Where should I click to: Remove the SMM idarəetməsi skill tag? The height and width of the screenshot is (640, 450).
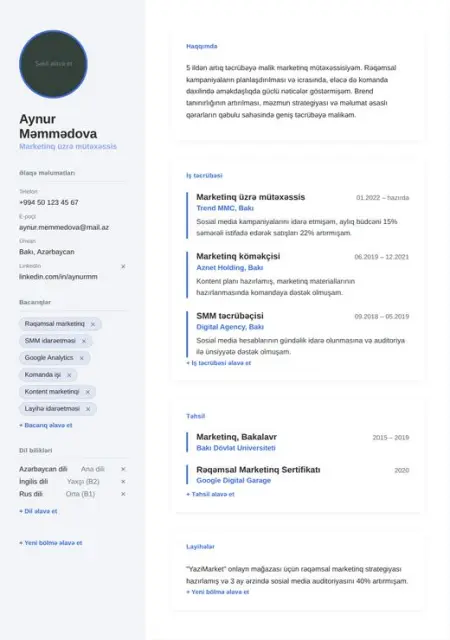[84, 341]
